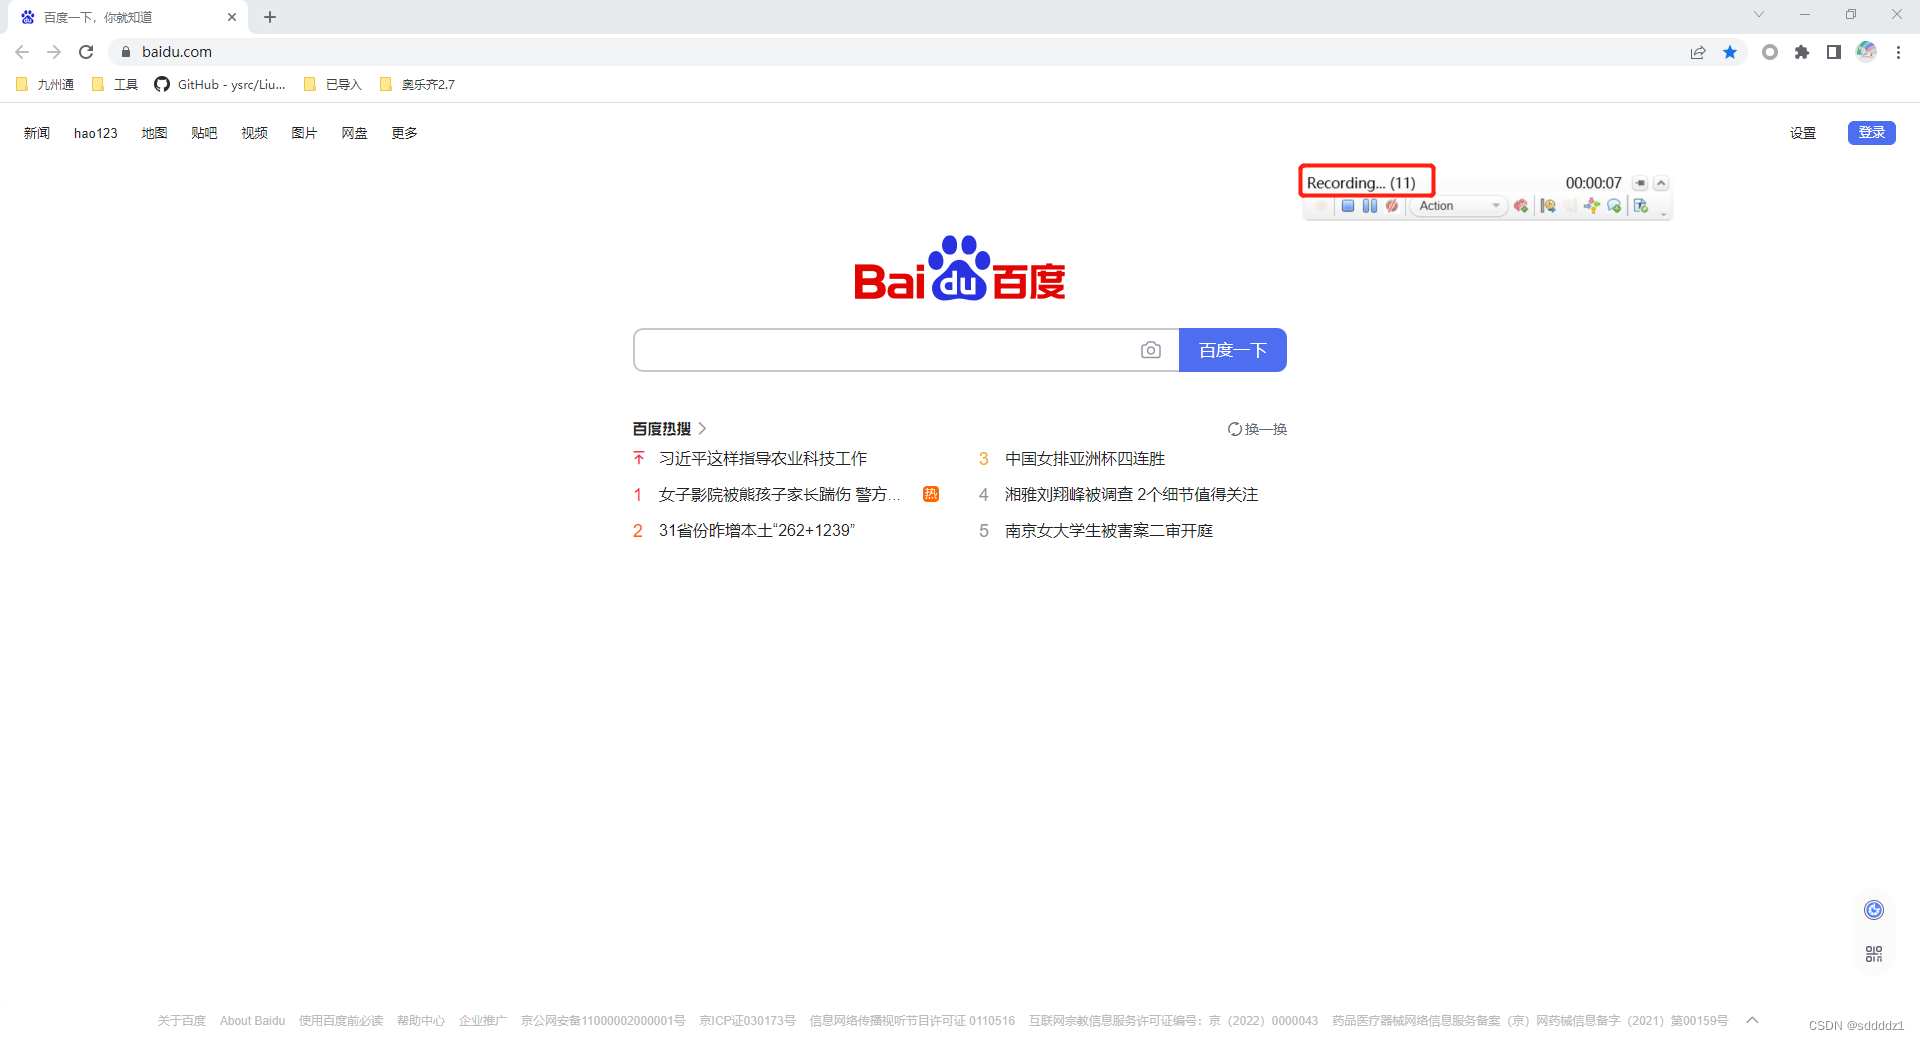Open hot search 31省份昨增本土
1920x1040 pixels.
pos(757,530)
